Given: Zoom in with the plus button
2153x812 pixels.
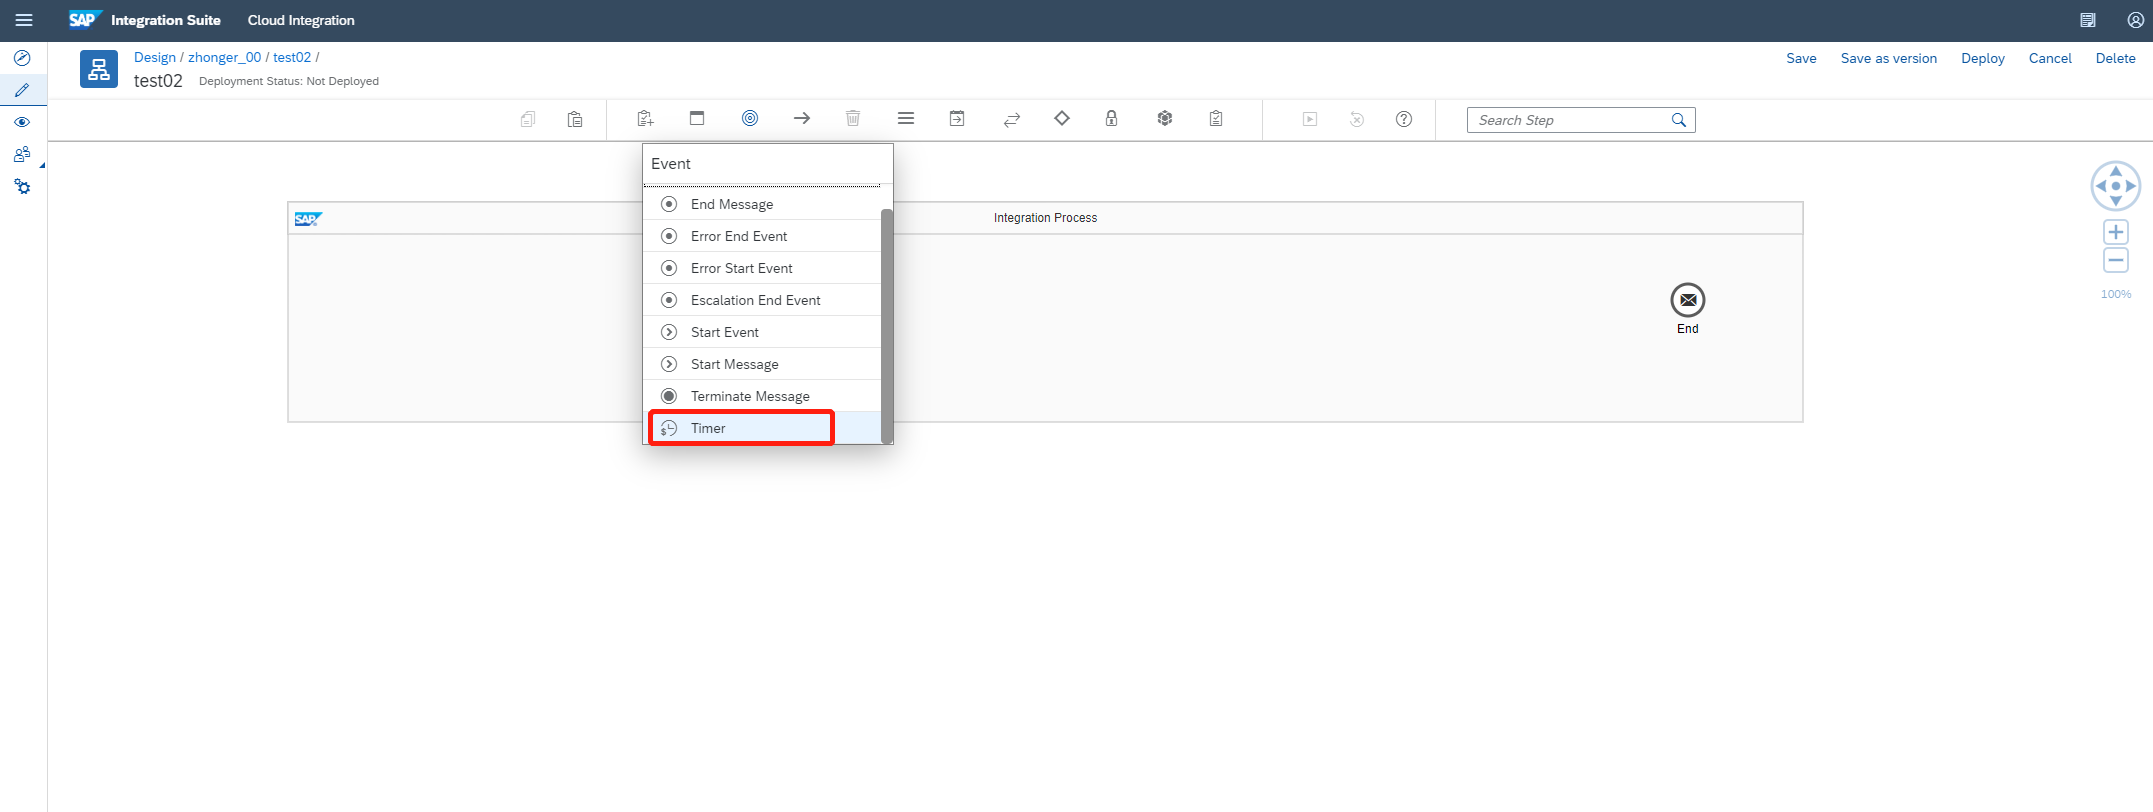Looking at the screenshot, I should coord(2116,232).
